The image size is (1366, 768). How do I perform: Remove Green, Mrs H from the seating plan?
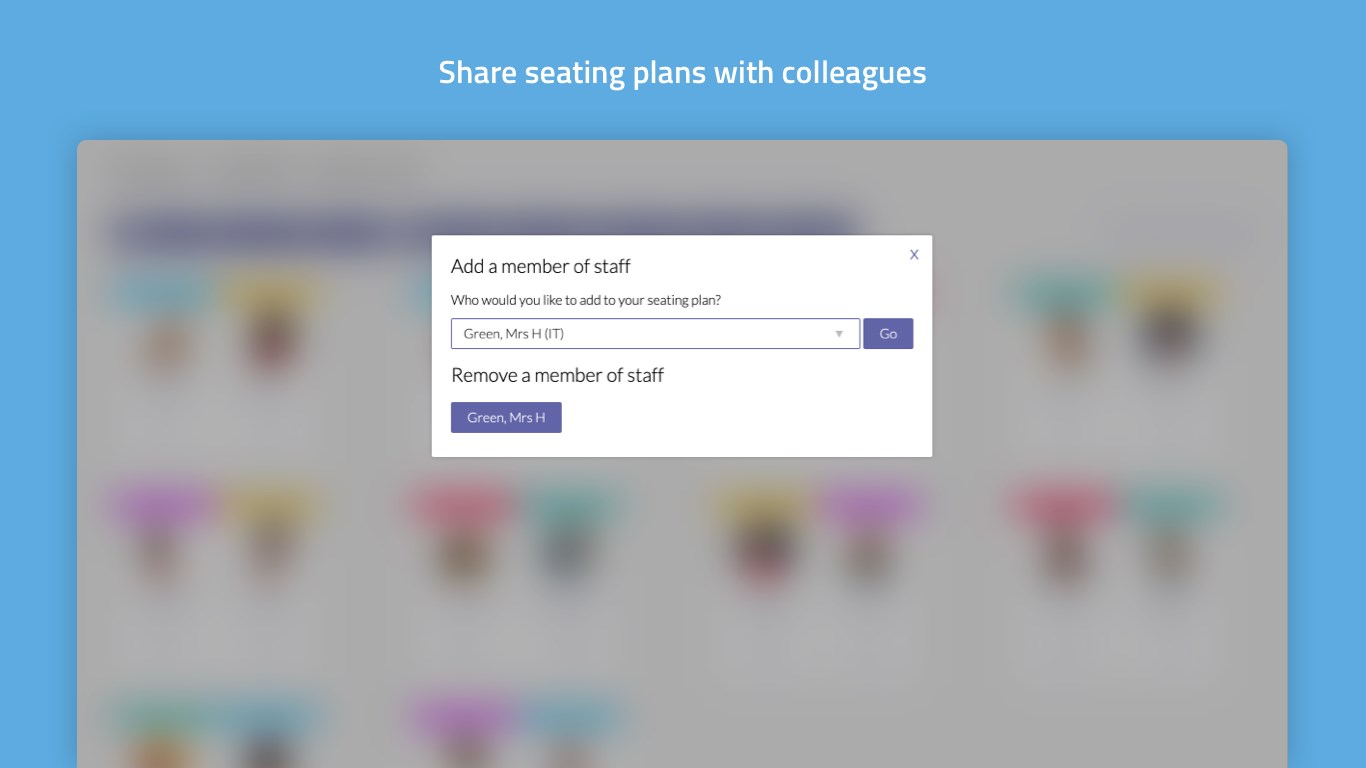(506, 418)
